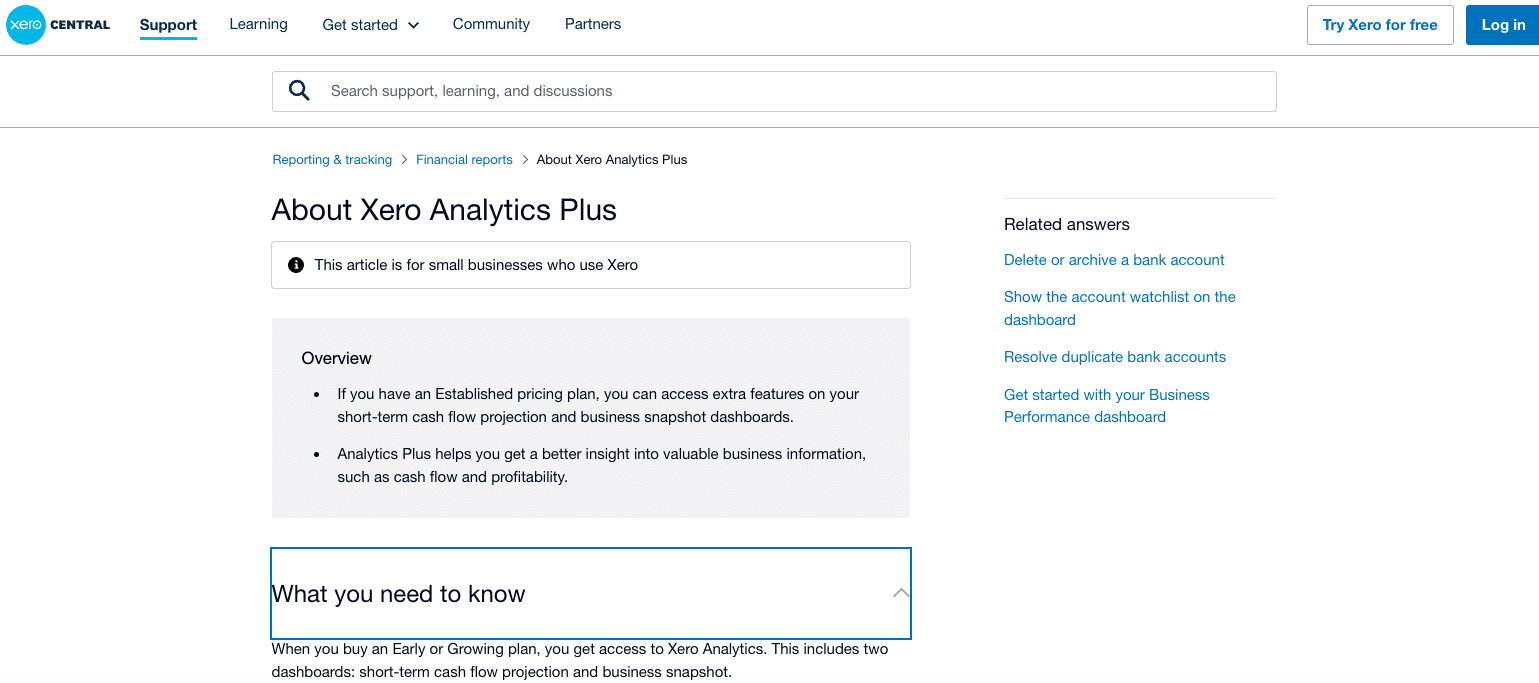Viewport: 1539px width, 683px height.
Task: Open Financial reports breadcrumb link
Action: click(464, 160)
